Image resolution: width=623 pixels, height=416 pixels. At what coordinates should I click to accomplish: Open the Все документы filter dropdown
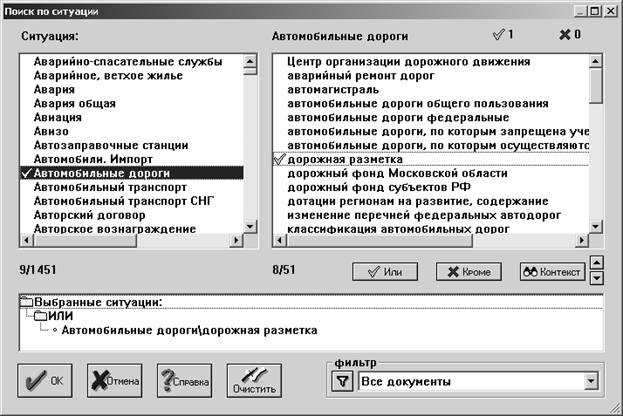(x=590, y=382)
